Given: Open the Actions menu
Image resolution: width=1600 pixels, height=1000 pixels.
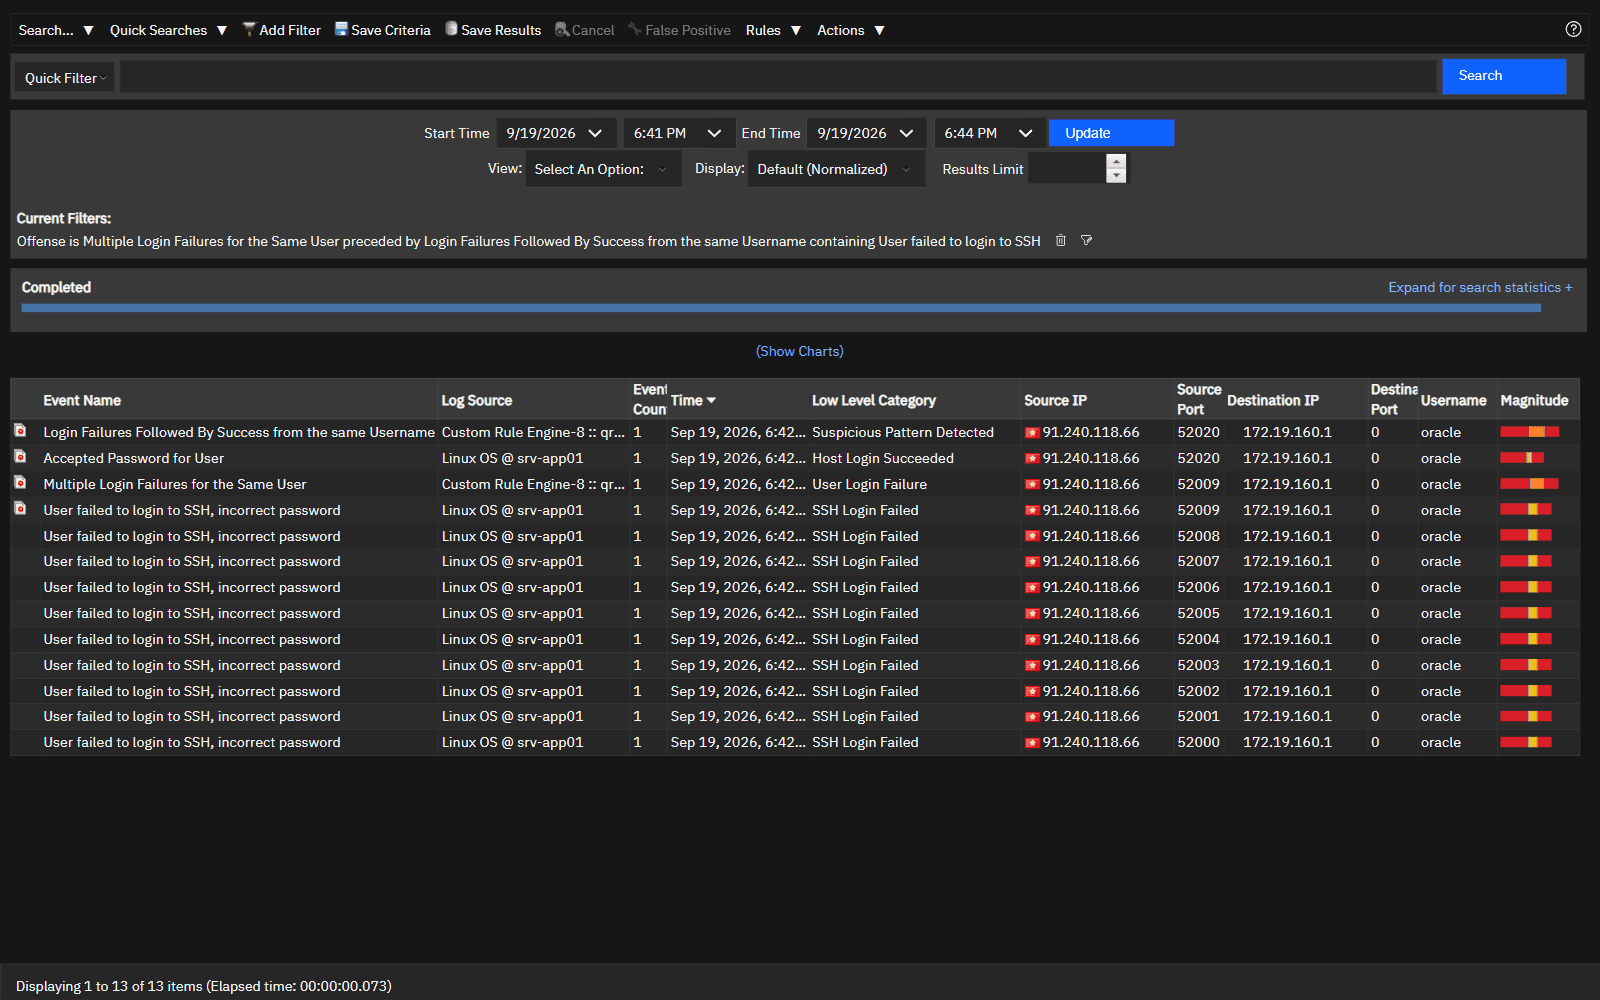Looking at the screenshot, I should 851,30.
